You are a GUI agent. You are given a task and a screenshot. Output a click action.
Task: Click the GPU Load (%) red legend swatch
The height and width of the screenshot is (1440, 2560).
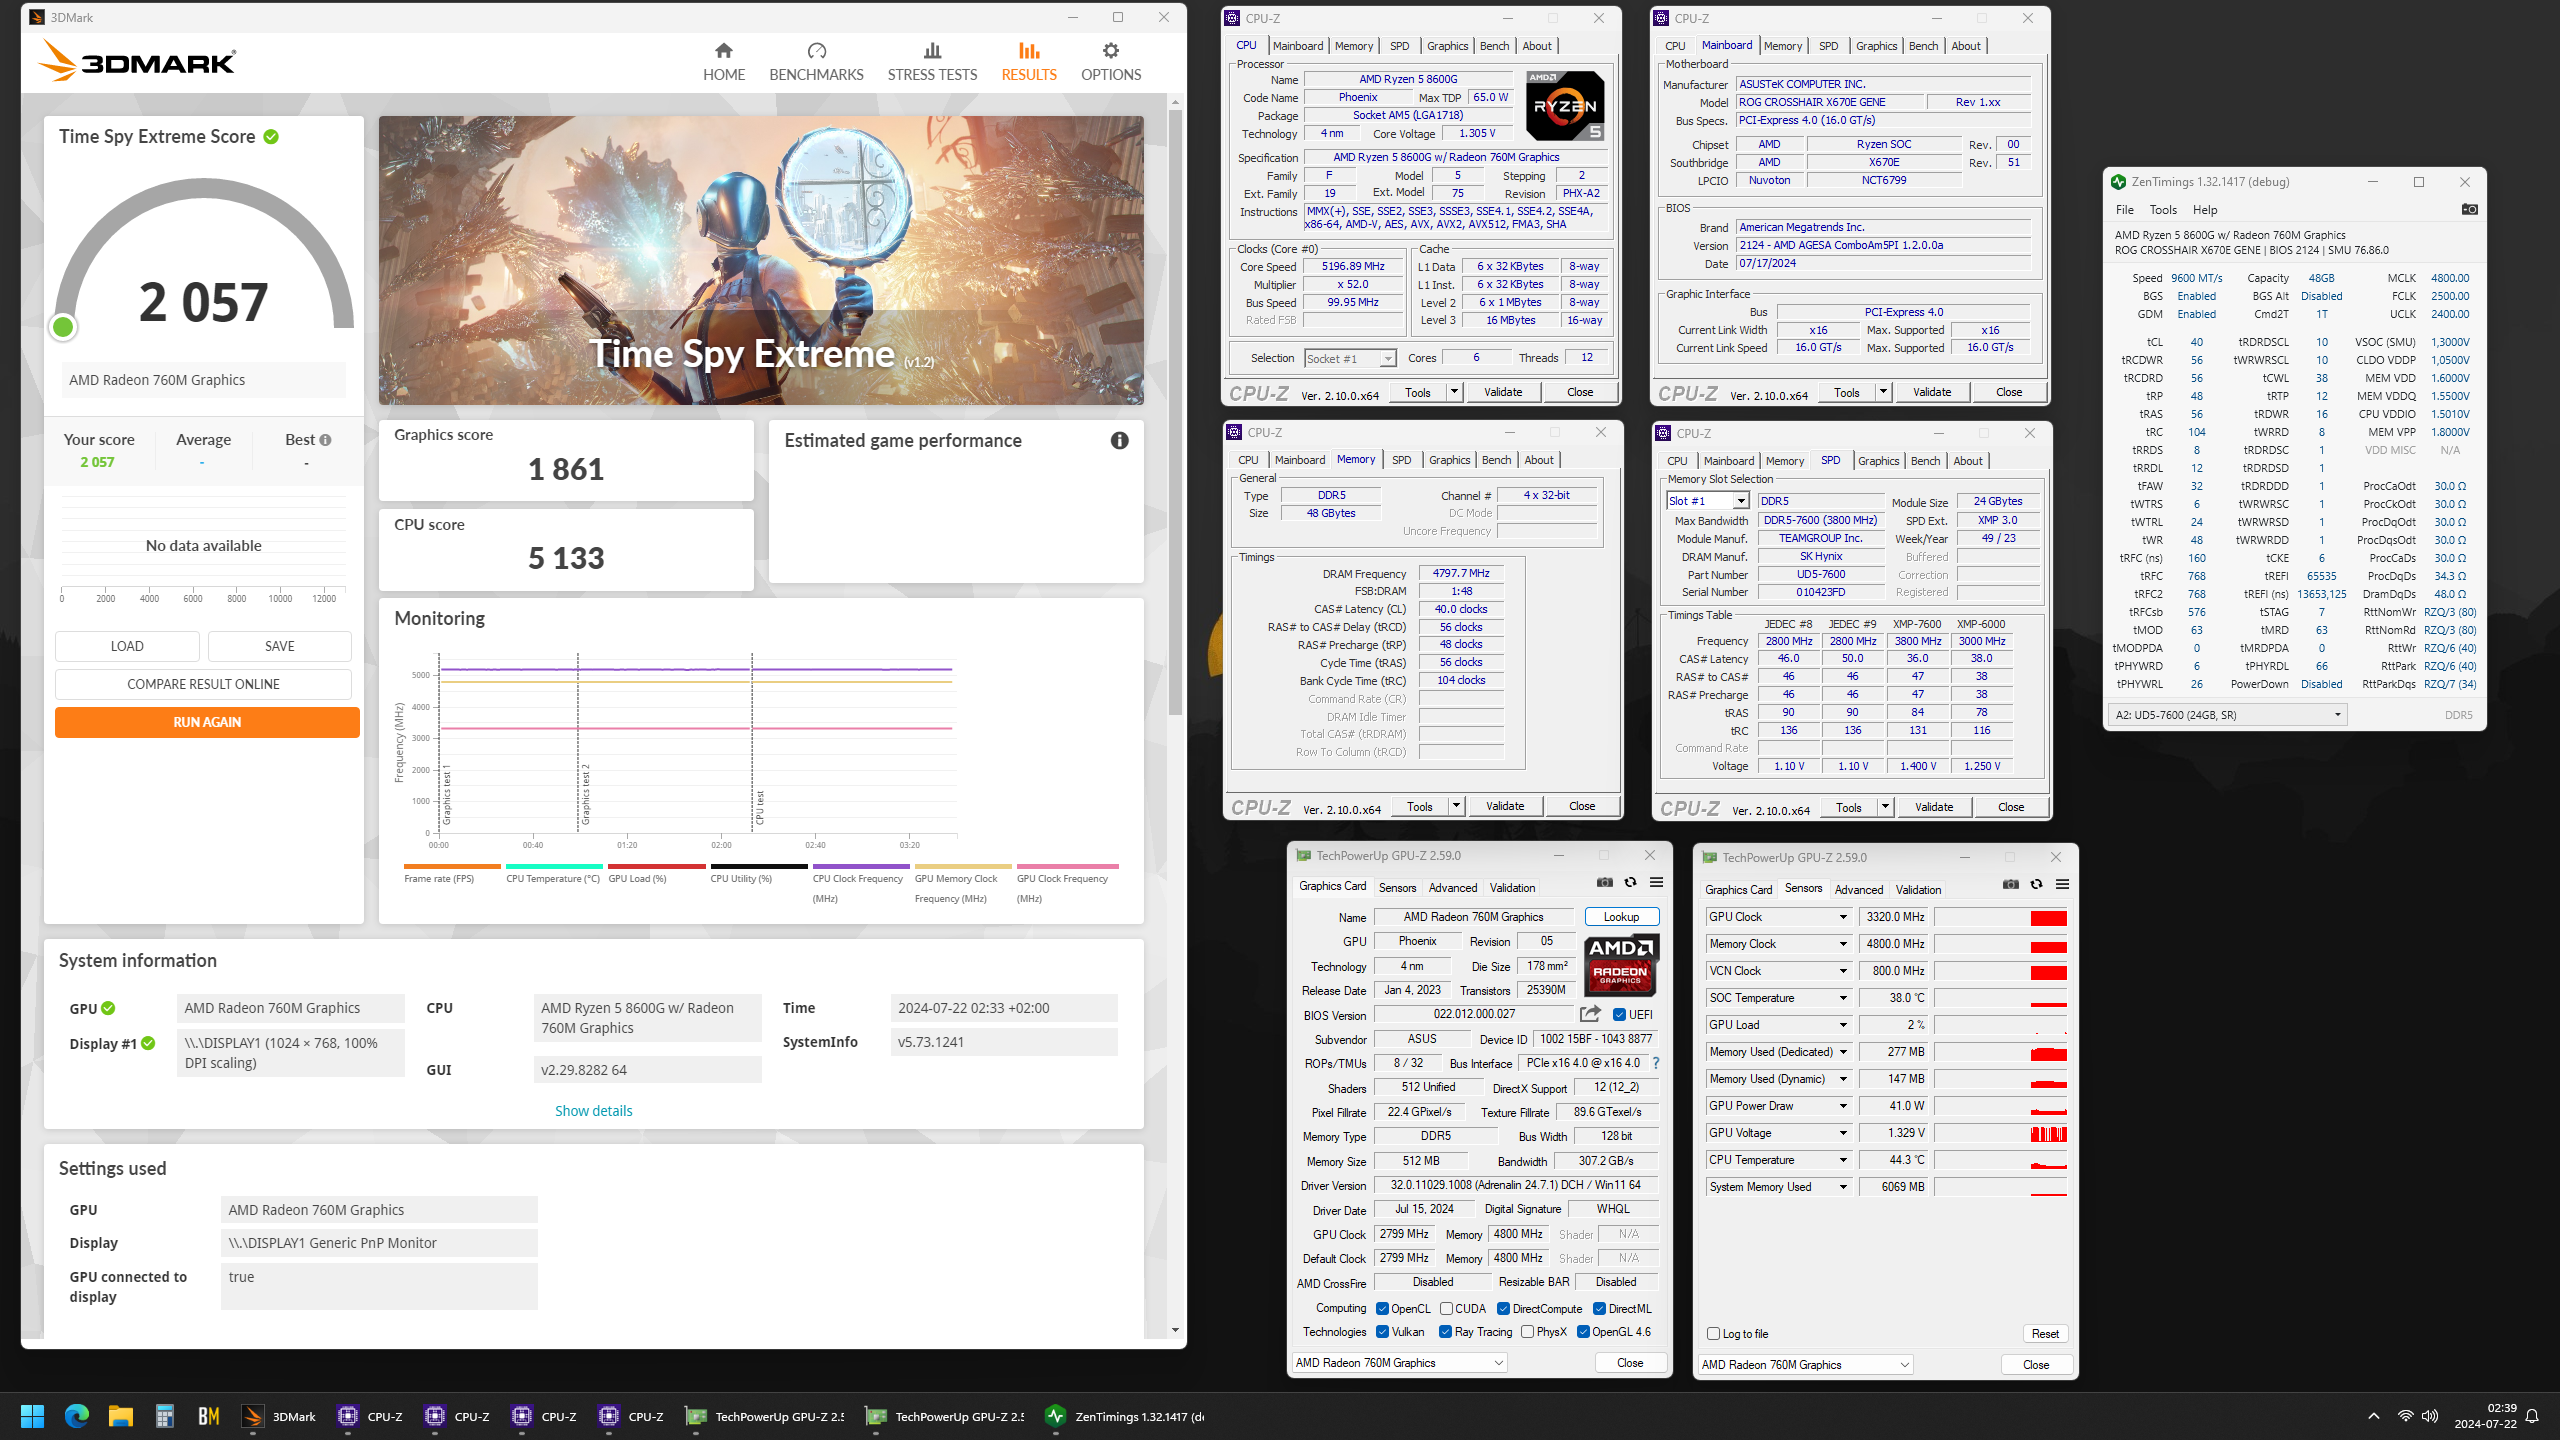click(x=657, y=867)
